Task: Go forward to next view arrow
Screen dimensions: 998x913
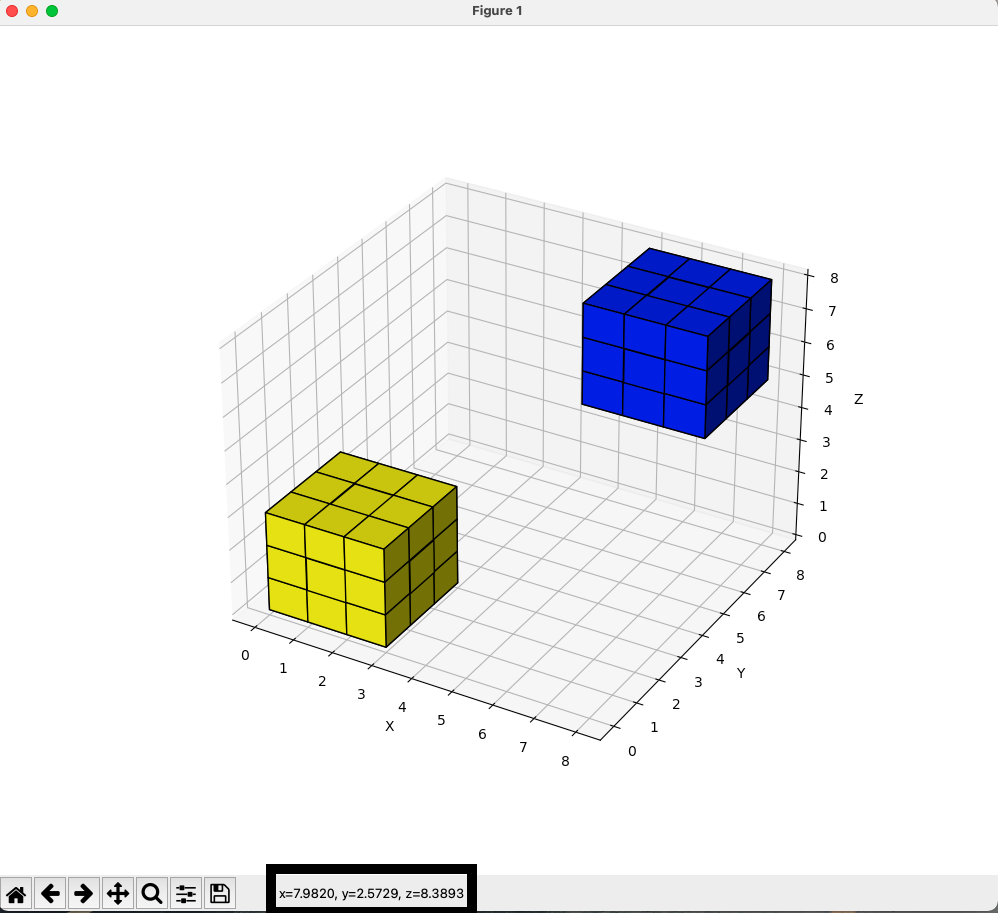Action: click(84, 893)
